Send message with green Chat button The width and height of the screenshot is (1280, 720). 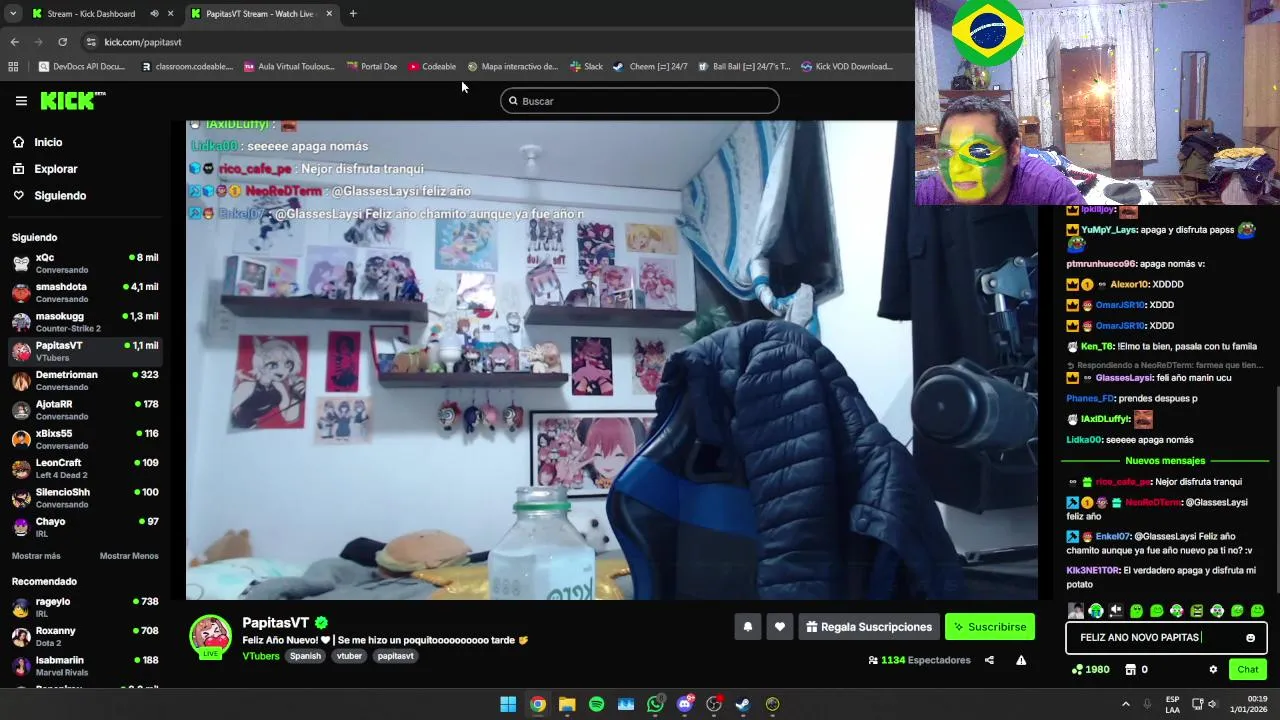coord(1248,669)
